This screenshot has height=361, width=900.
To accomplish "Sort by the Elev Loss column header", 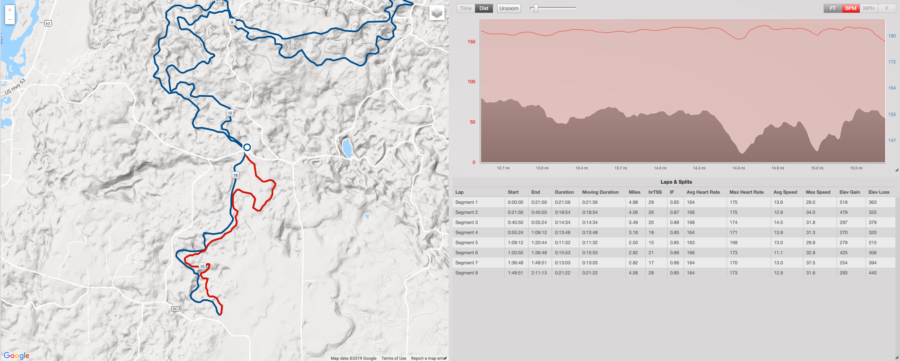I will [x=880, y=192].
